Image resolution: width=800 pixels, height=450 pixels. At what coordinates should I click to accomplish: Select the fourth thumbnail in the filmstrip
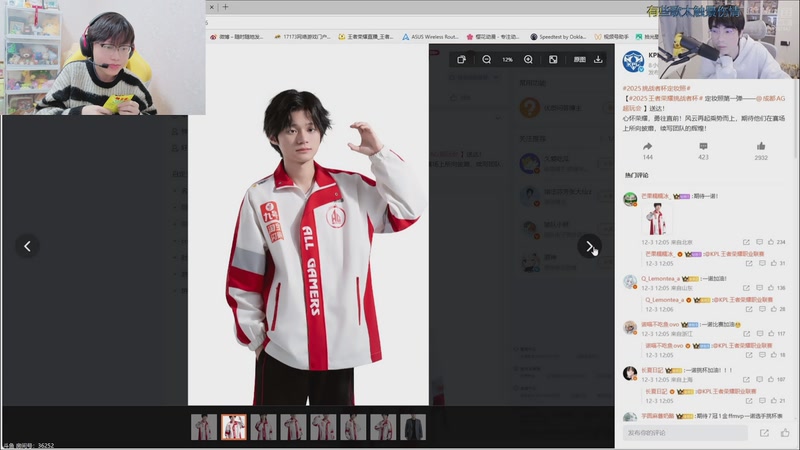click(293, 427)
